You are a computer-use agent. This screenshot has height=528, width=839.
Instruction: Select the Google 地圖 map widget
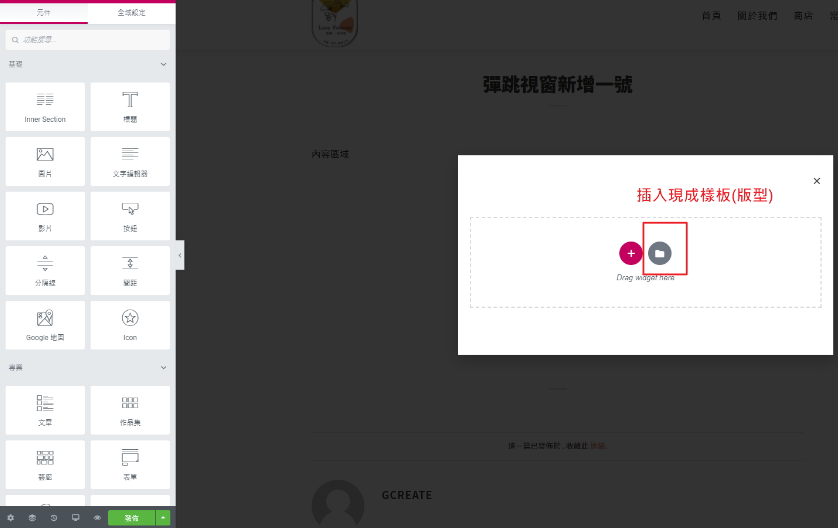45,324
